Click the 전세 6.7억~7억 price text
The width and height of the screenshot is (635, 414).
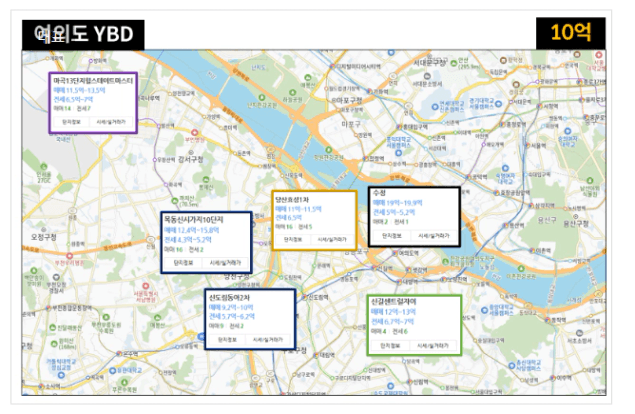point(392,322)
